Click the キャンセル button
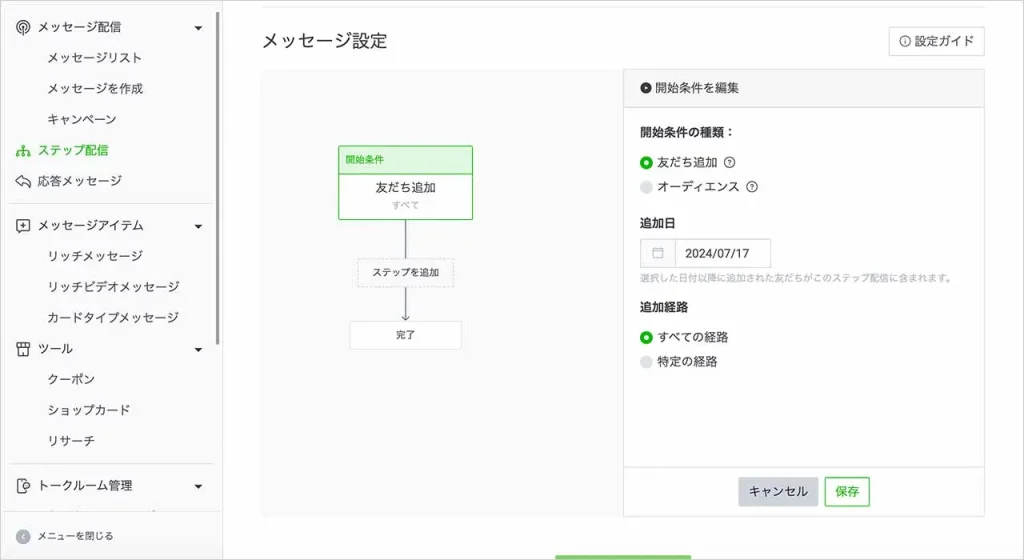 pos(778,491)
